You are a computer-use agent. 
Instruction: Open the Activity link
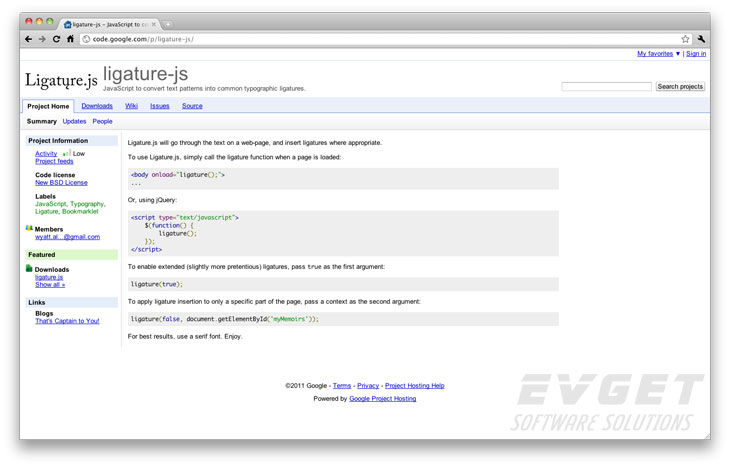pyautogui.click(x=46, y=153)
